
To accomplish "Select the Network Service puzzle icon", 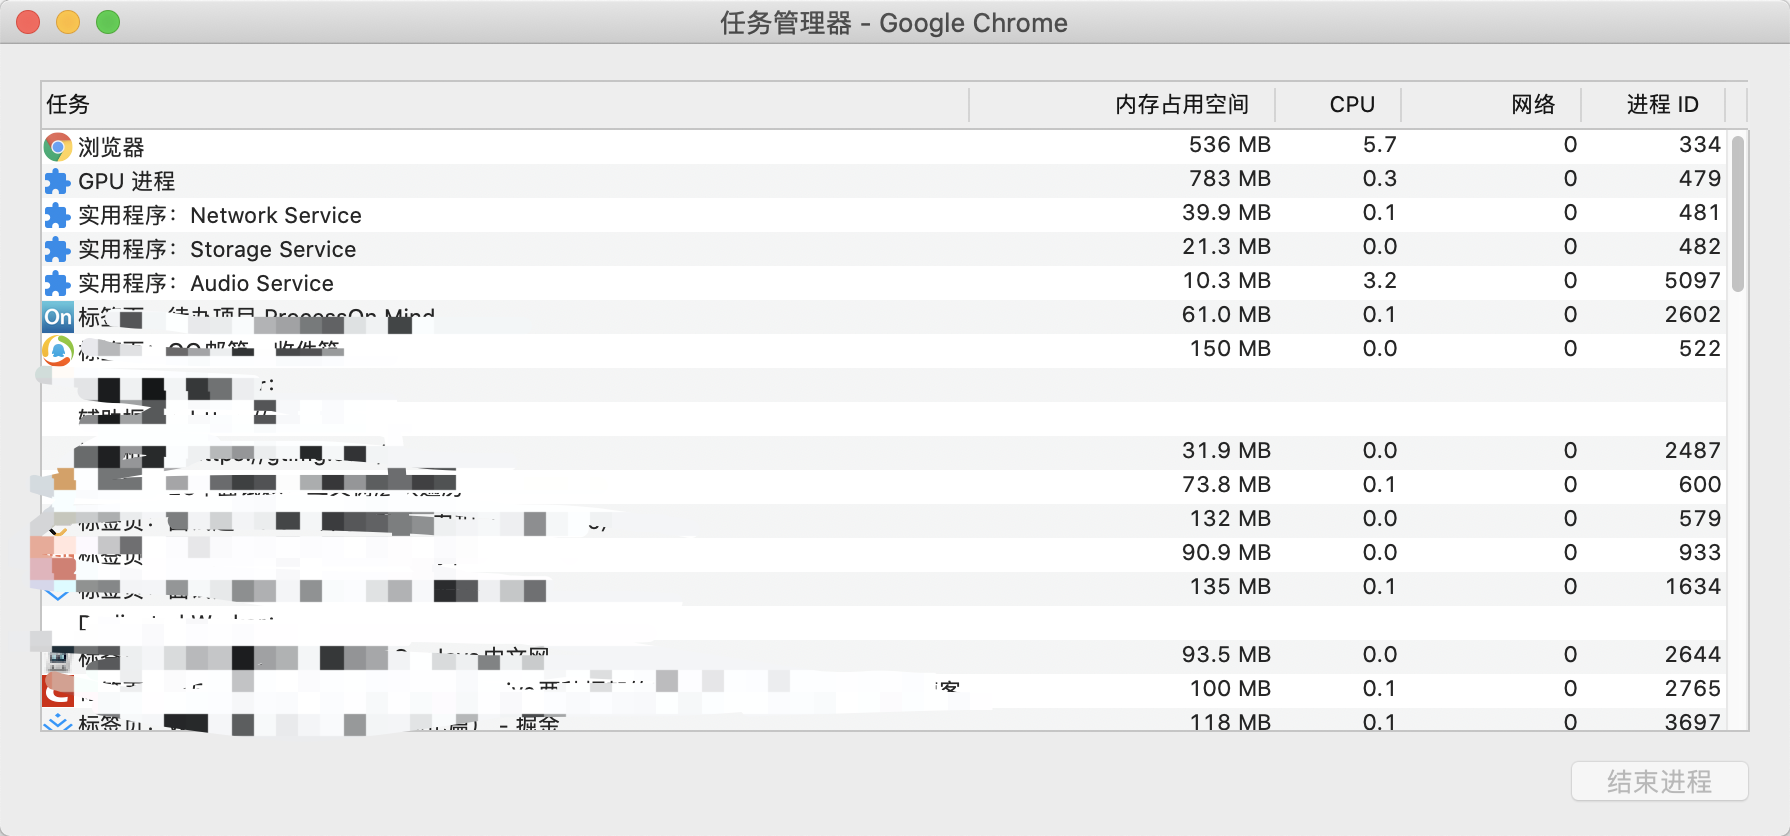I will 58,215.
